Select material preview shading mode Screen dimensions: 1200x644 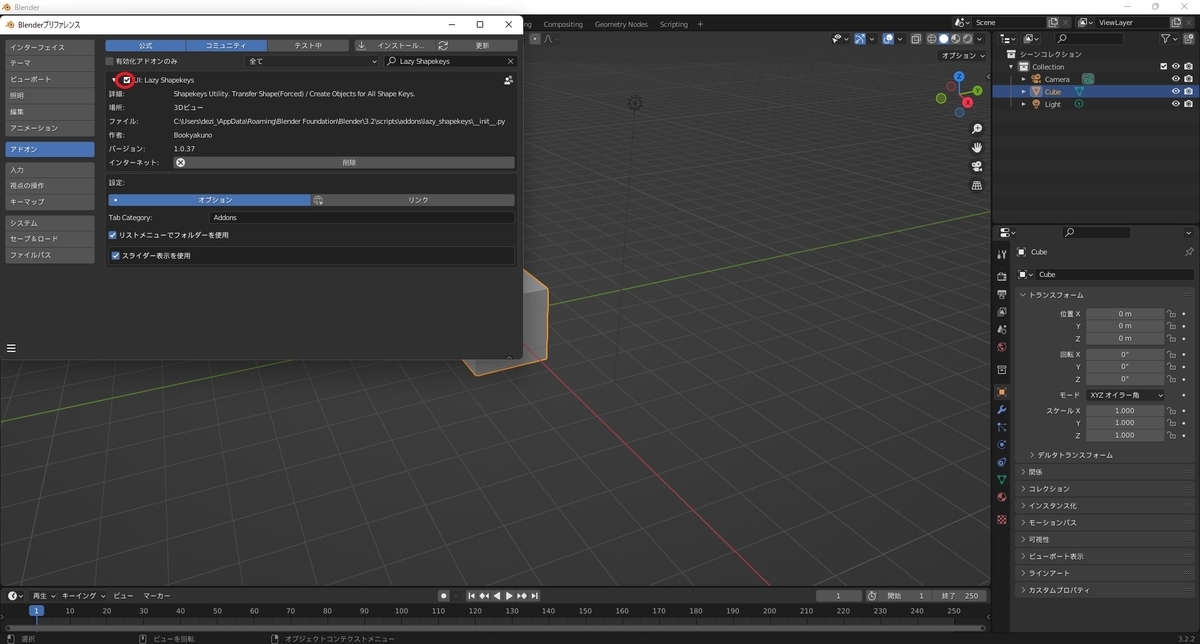coord(955,39)
